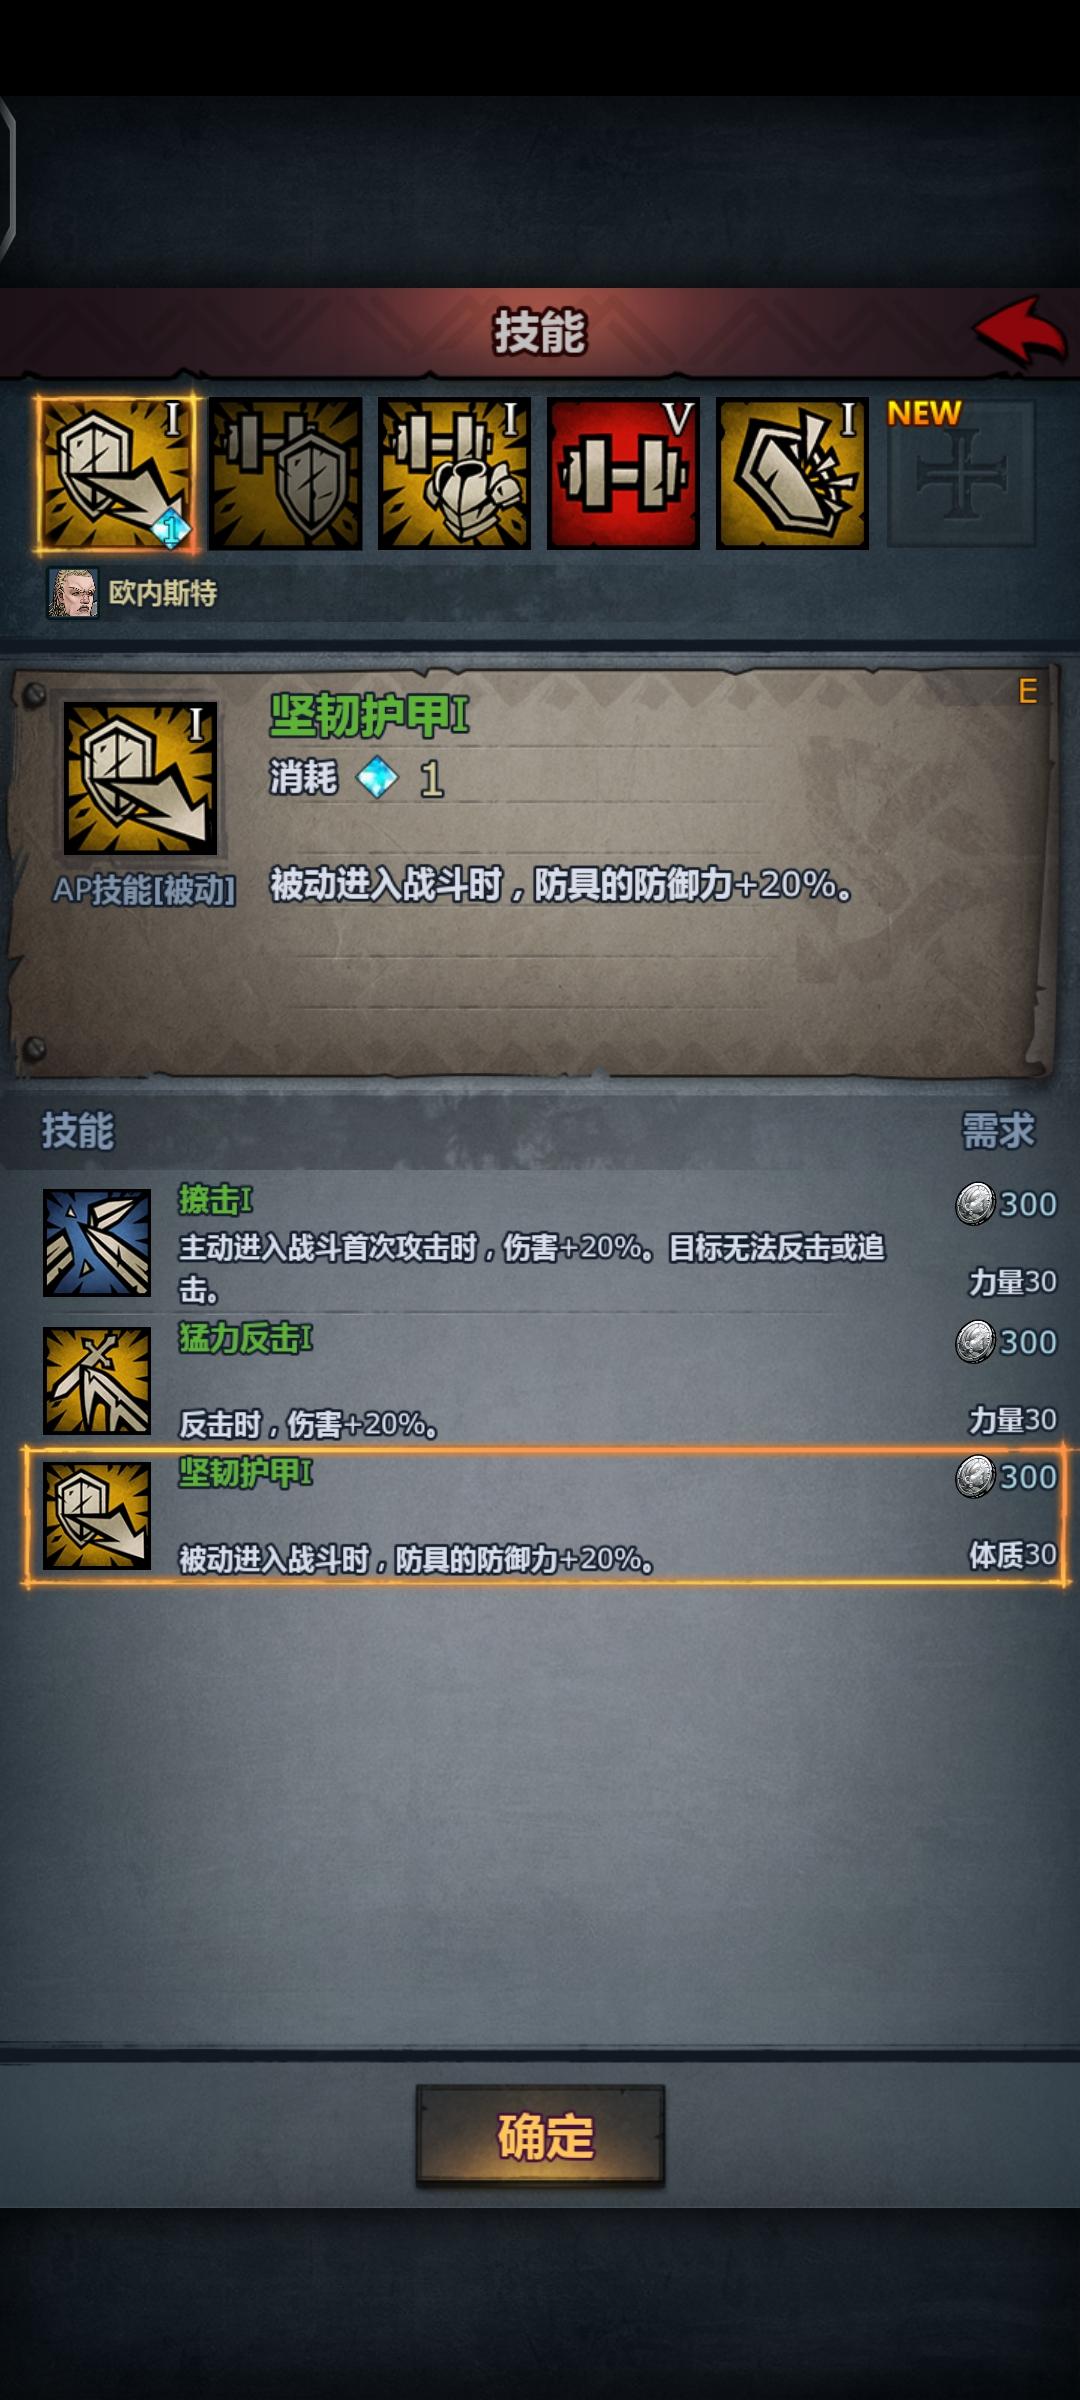Select the broken shield skill slot
The width and height of the screenshot is (1080, 2400).
792,474
